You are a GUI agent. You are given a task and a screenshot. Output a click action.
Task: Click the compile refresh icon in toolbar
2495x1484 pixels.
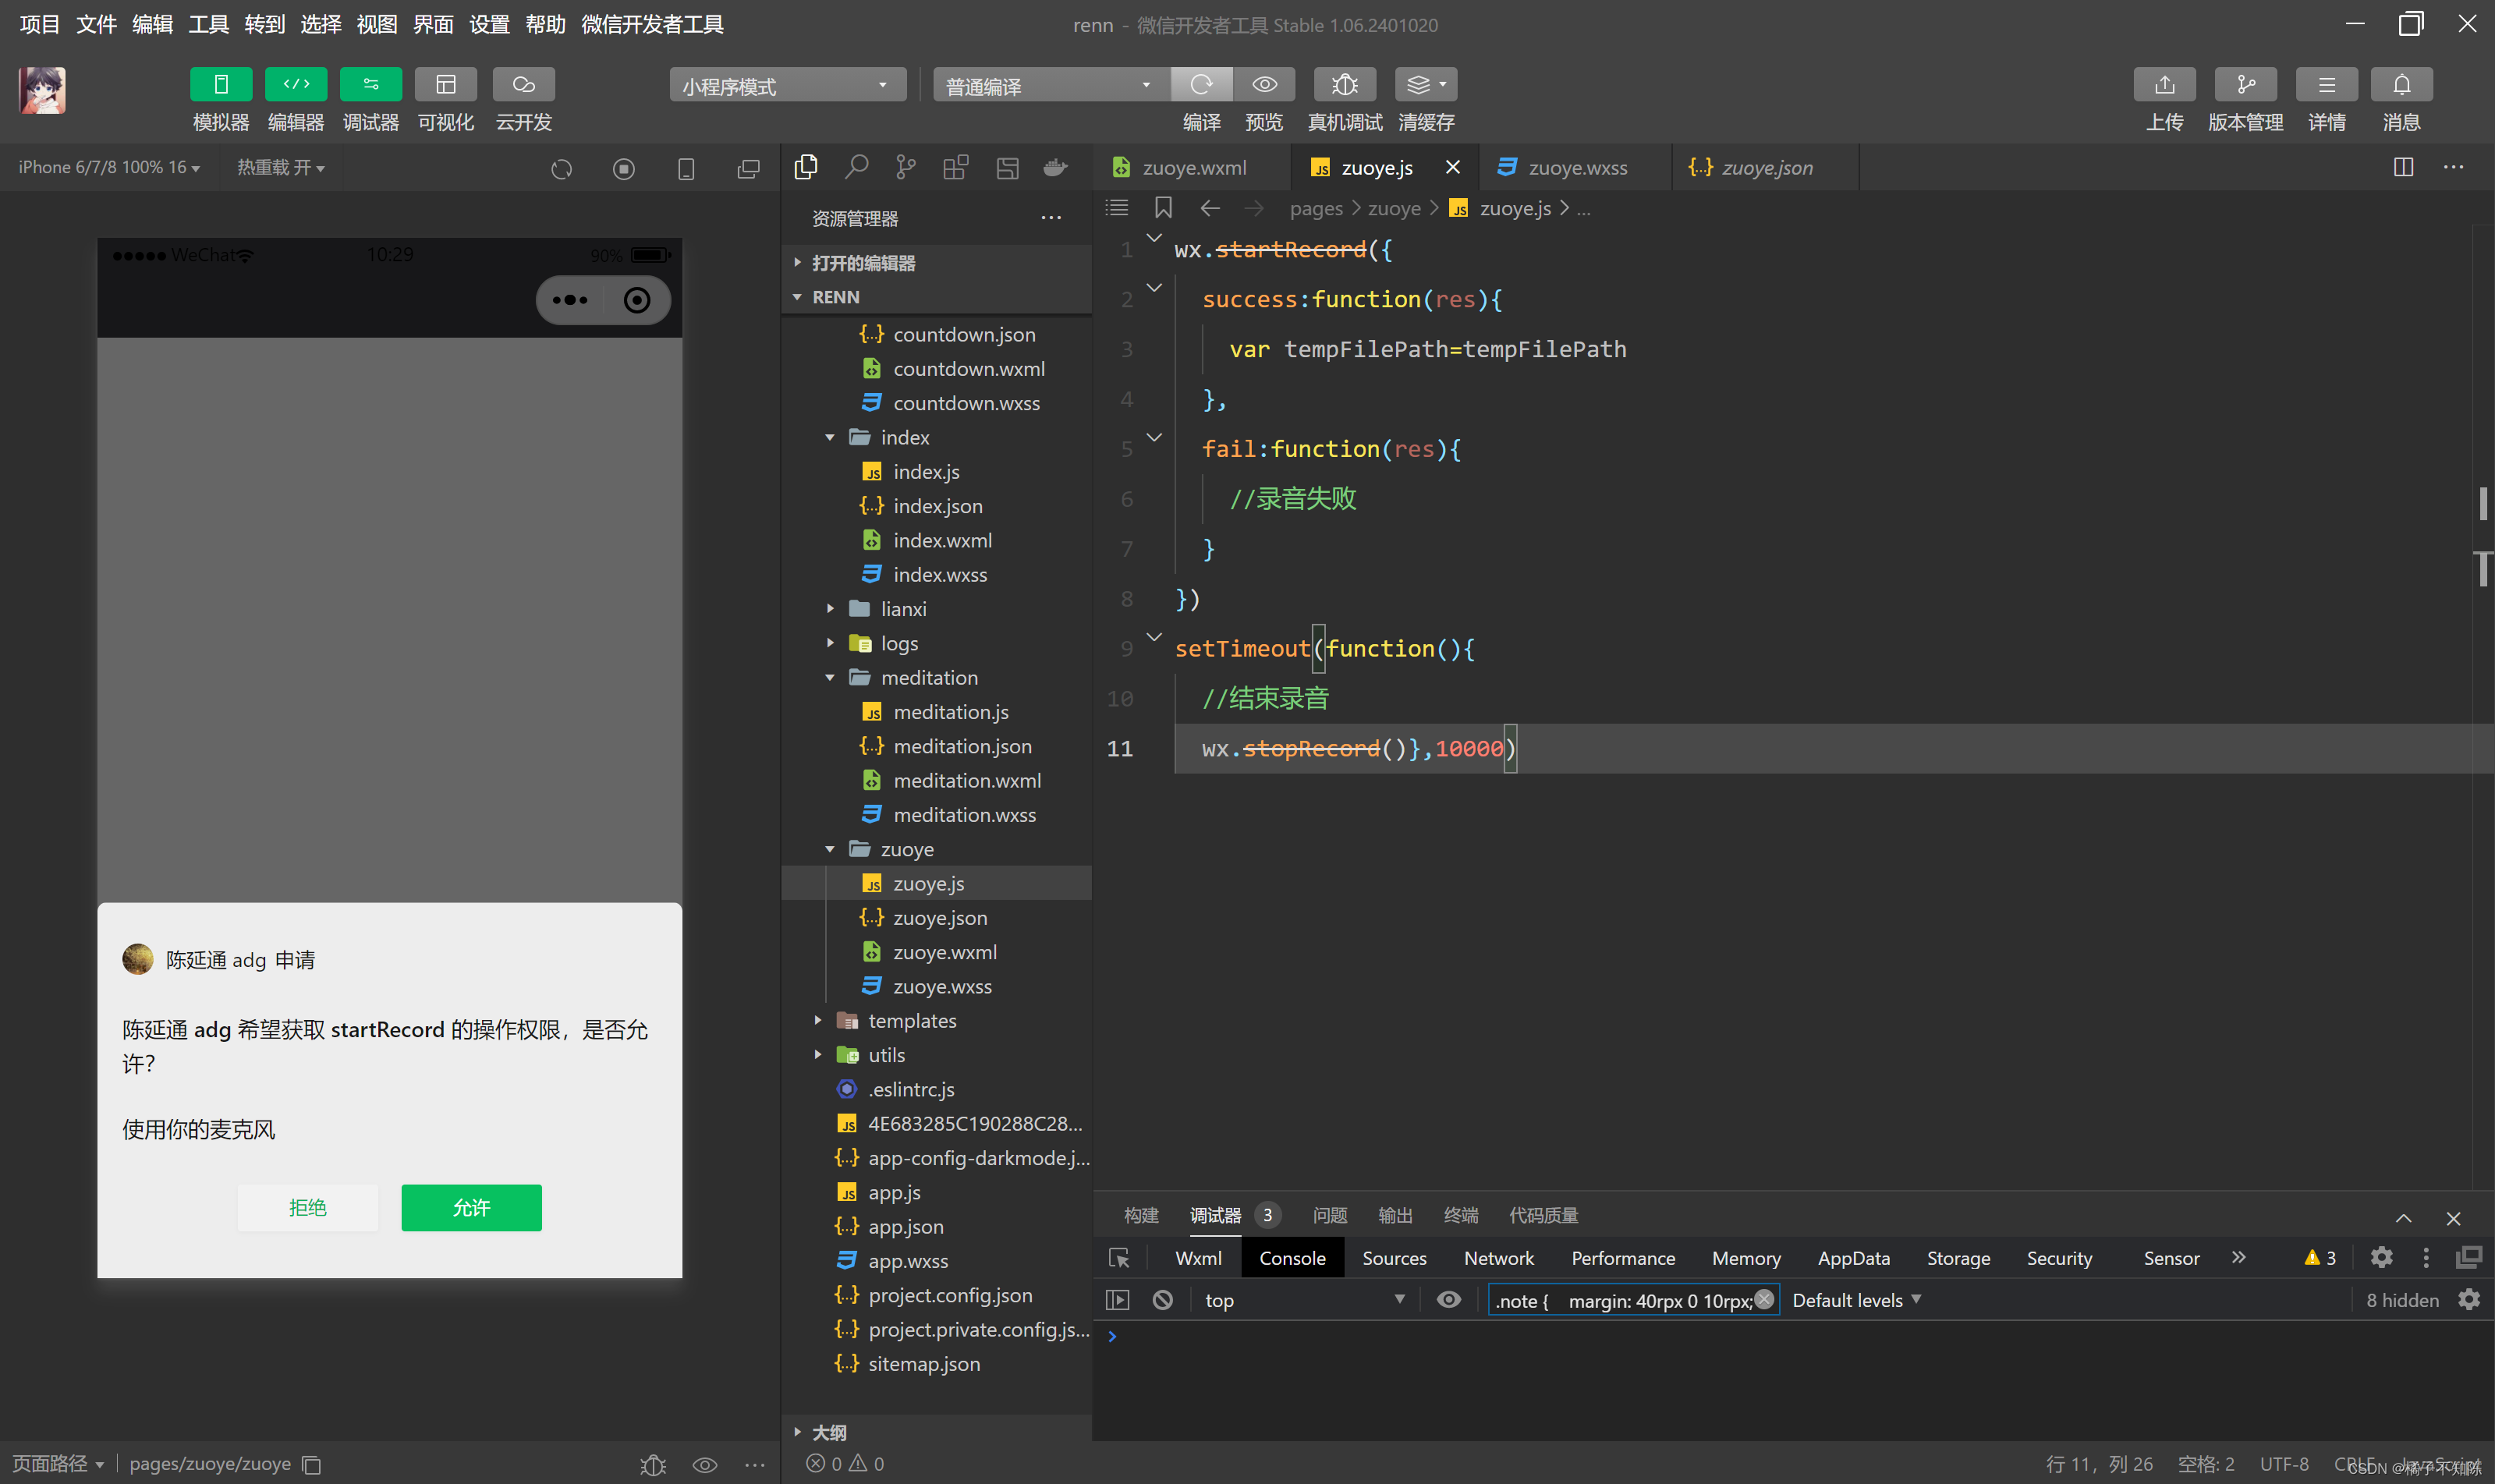[x=1201, y=85]
